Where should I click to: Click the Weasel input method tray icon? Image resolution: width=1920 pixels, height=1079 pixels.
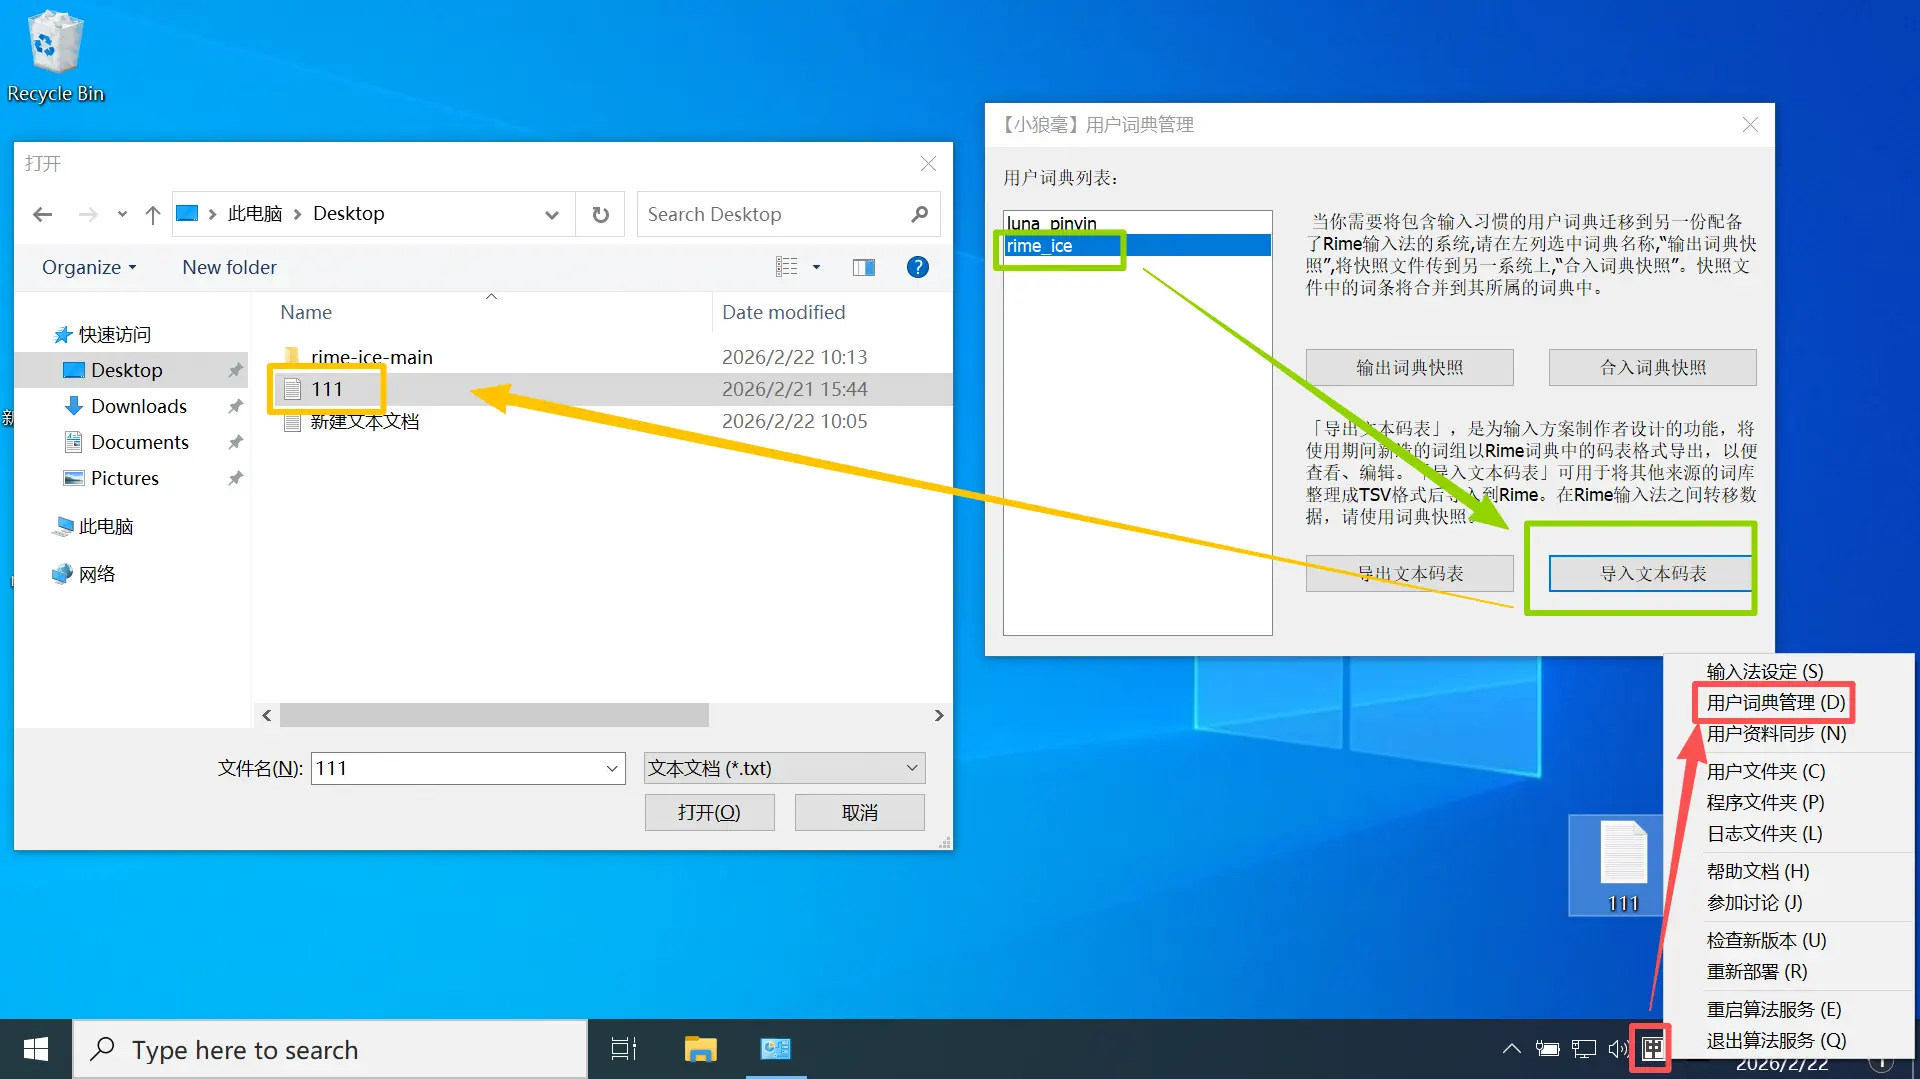click(1652, 1048)
